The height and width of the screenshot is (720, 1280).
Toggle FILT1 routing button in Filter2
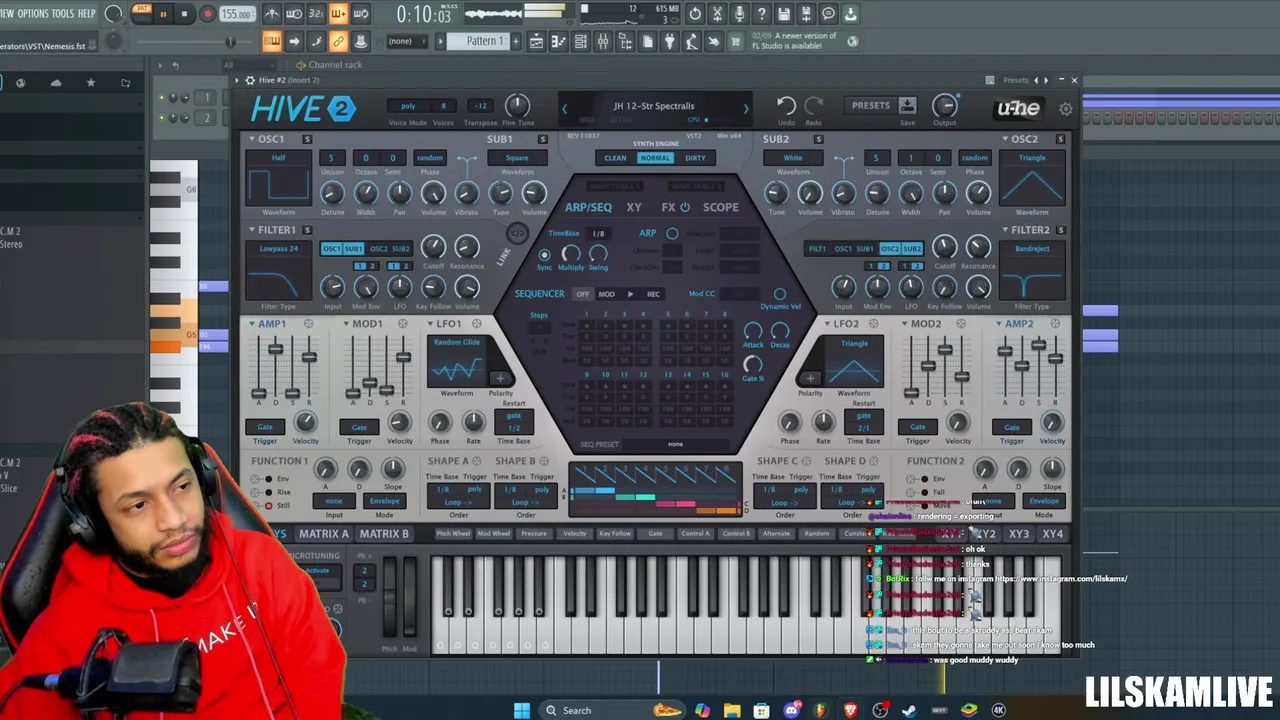[818, 248]
